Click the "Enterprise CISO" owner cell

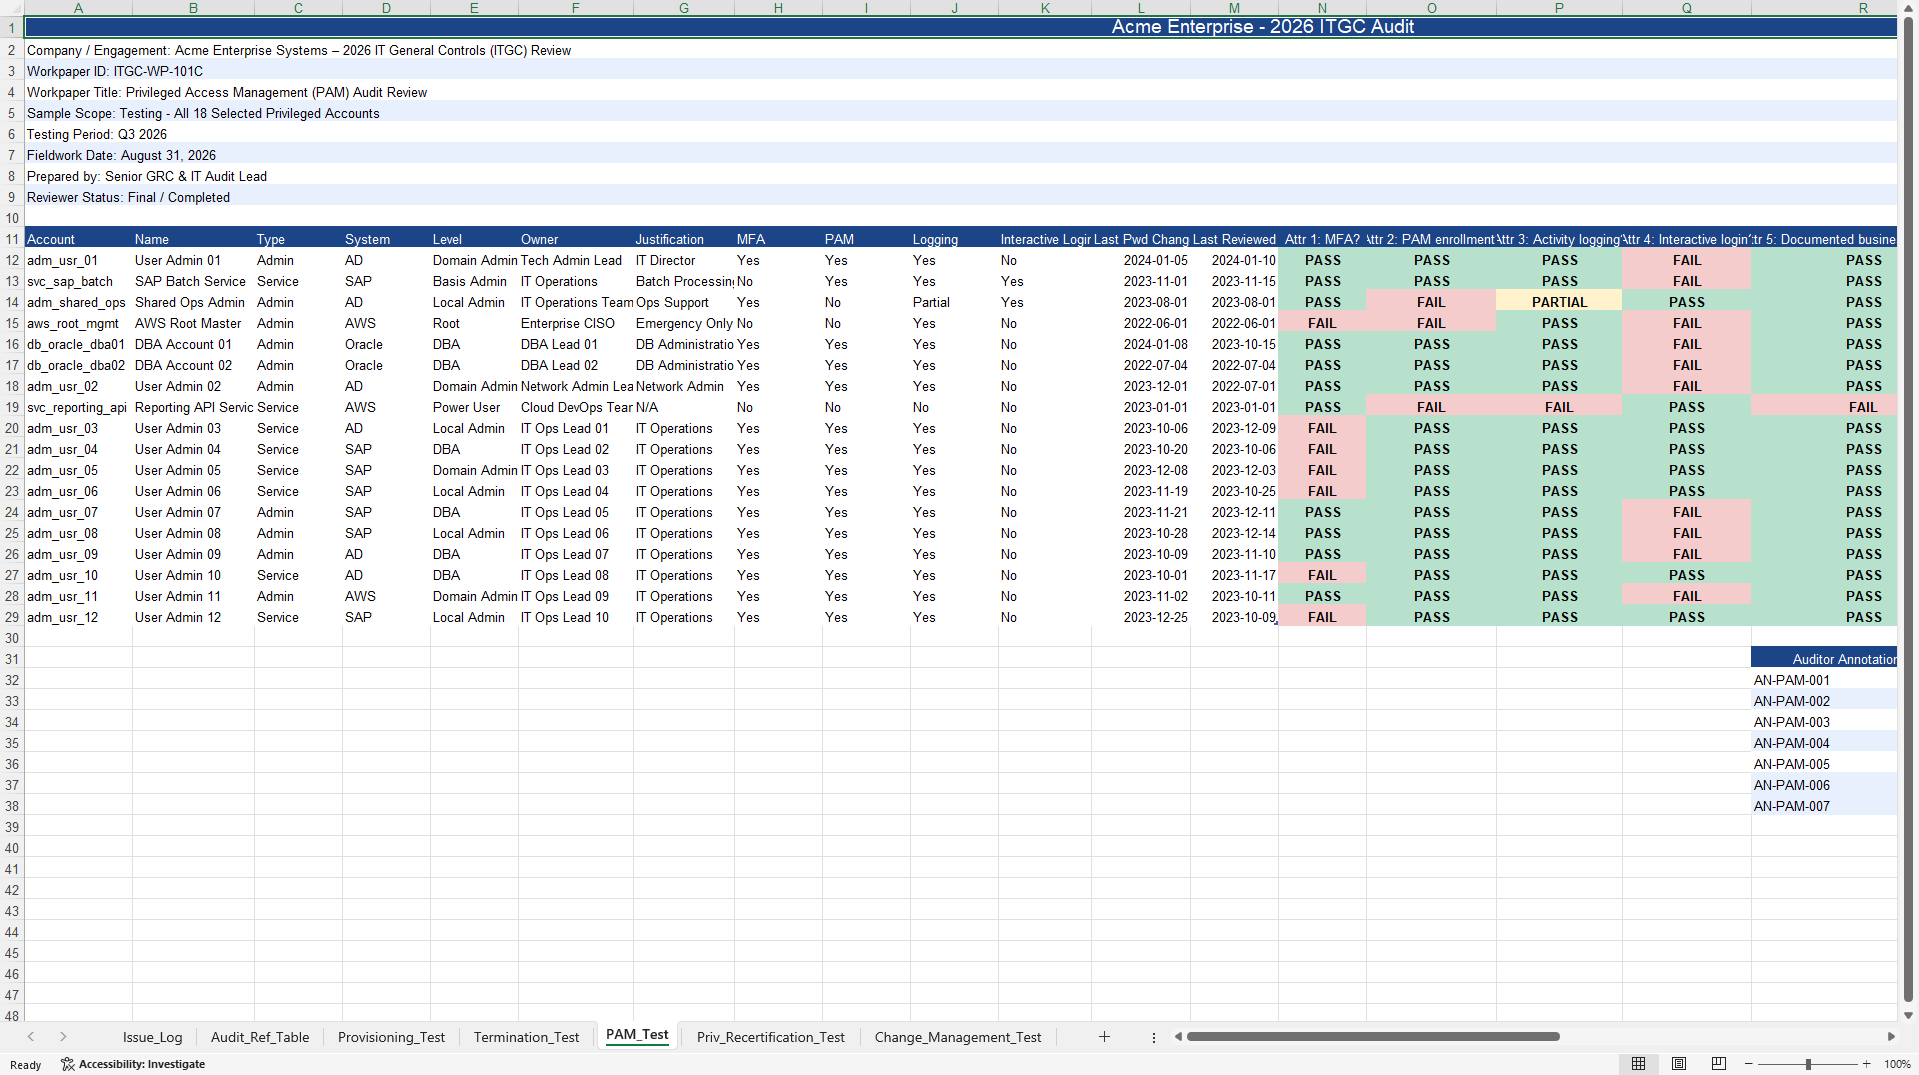tap(576, 323)
